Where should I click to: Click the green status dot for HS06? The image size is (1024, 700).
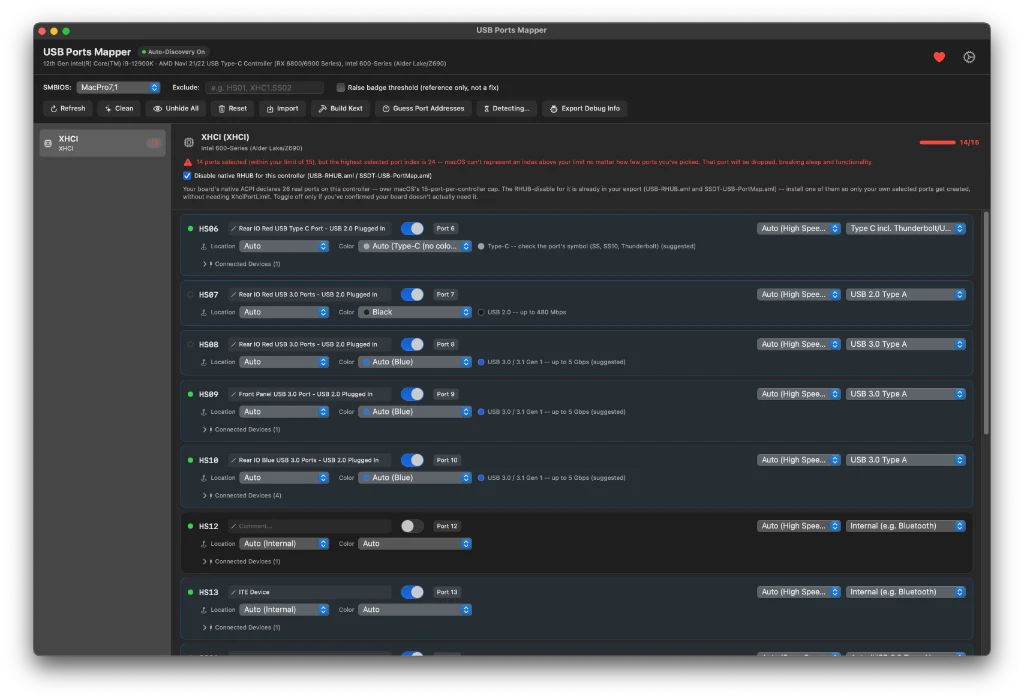click(x=190, y=229)
